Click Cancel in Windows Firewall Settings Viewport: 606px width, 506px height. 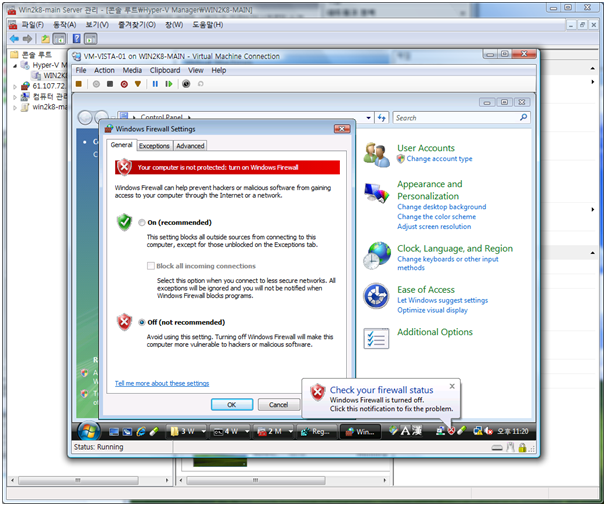pos(279,405)
